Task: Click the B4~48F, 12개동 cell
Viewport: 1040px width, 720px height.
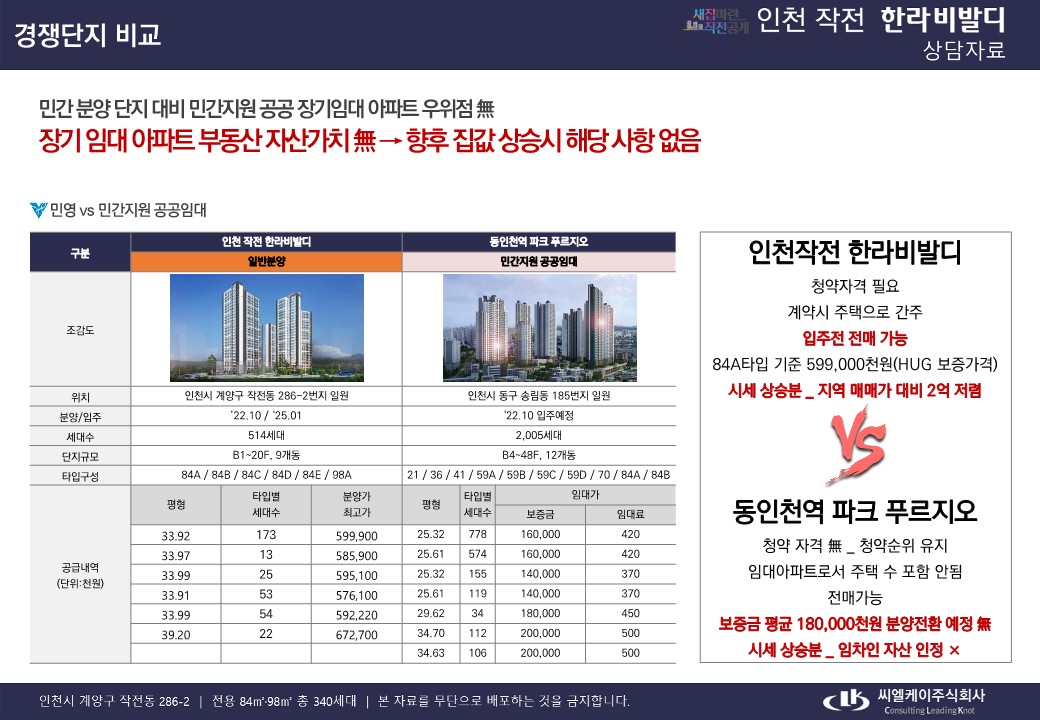Action: coord(539,455)
